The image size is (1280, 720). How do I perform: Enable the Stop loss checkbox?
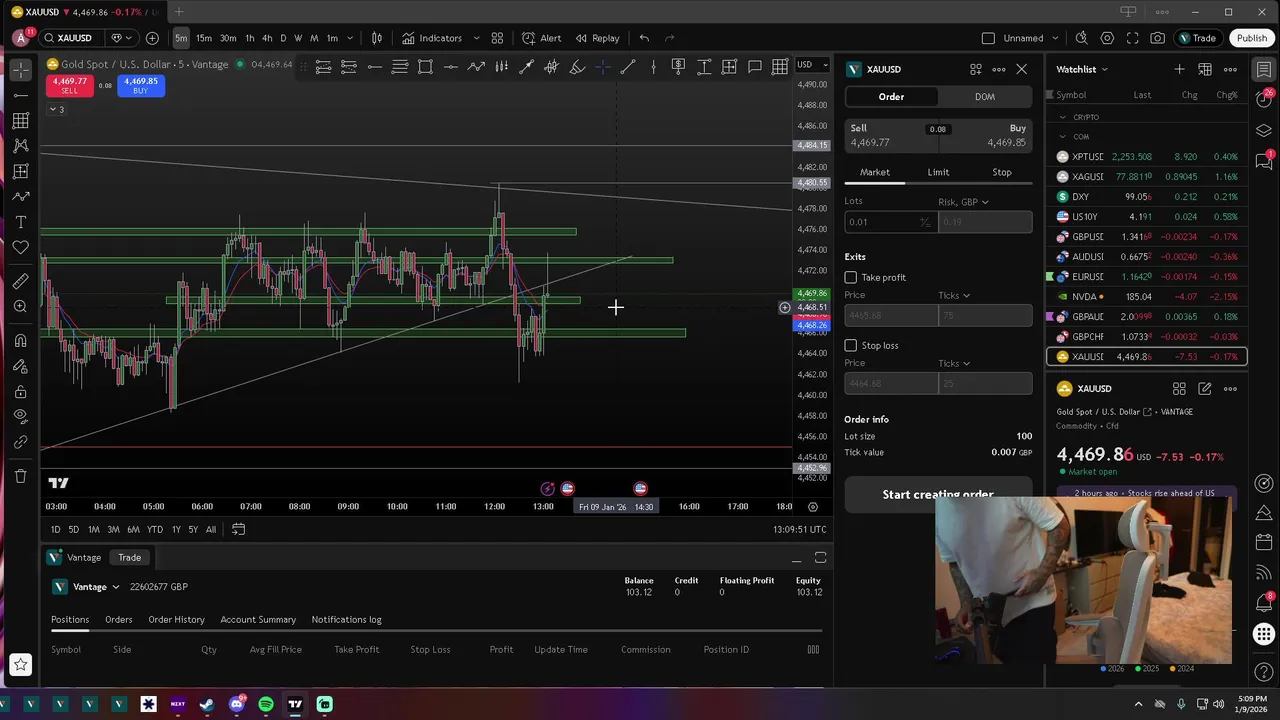[851, 345]
